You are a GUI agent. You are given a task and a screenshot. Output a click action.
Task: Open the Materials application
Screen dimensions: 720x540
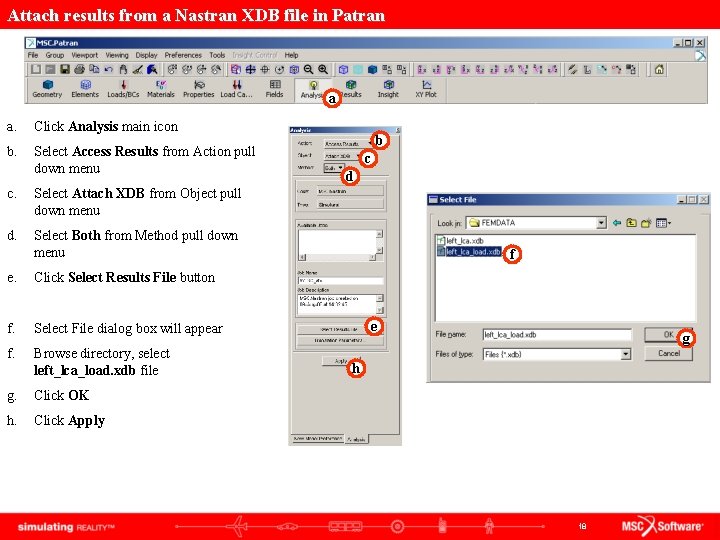click(x=161, y=89)
